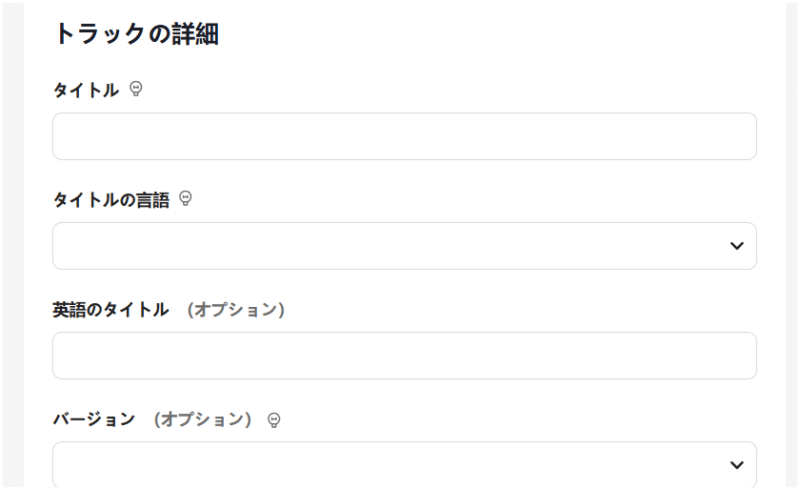Click the トラックの詳細 section heading
The height and width of the screenshot is (490, 800).
point(136,35)
